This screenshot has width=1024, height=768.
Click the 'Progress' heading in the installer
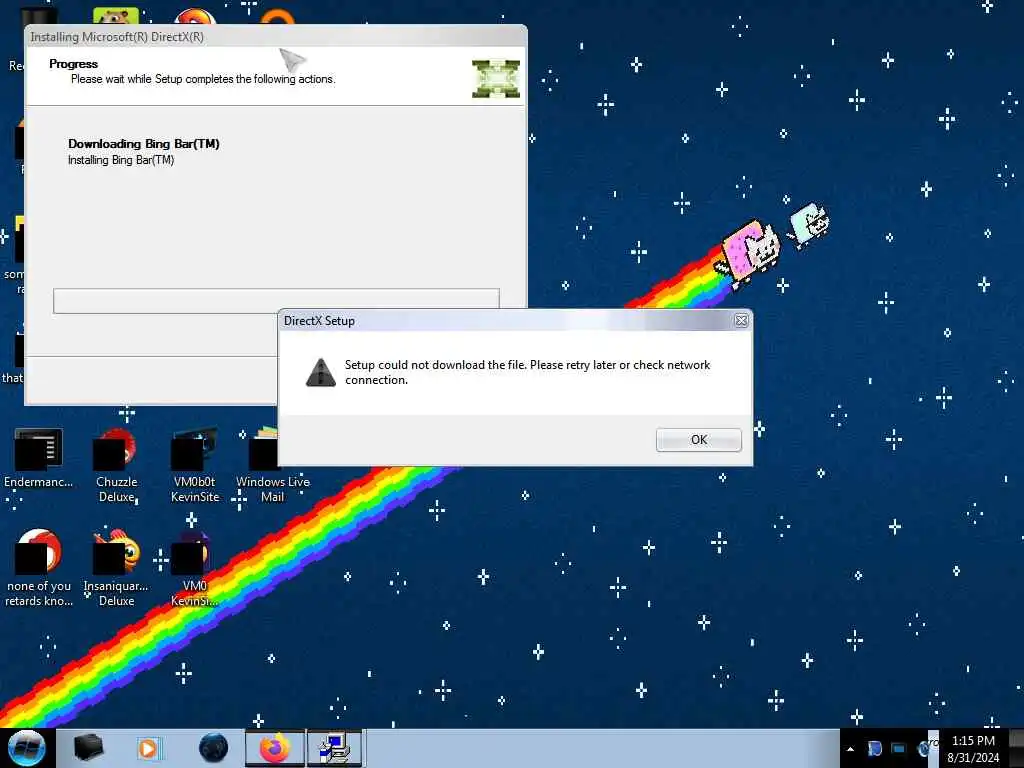pos(73,64)
